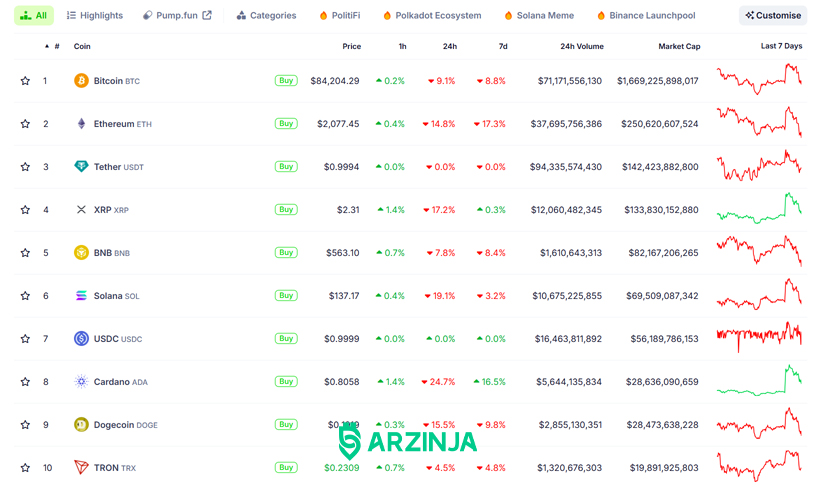Switch to the Highlights tab

[x=95, y=16]
